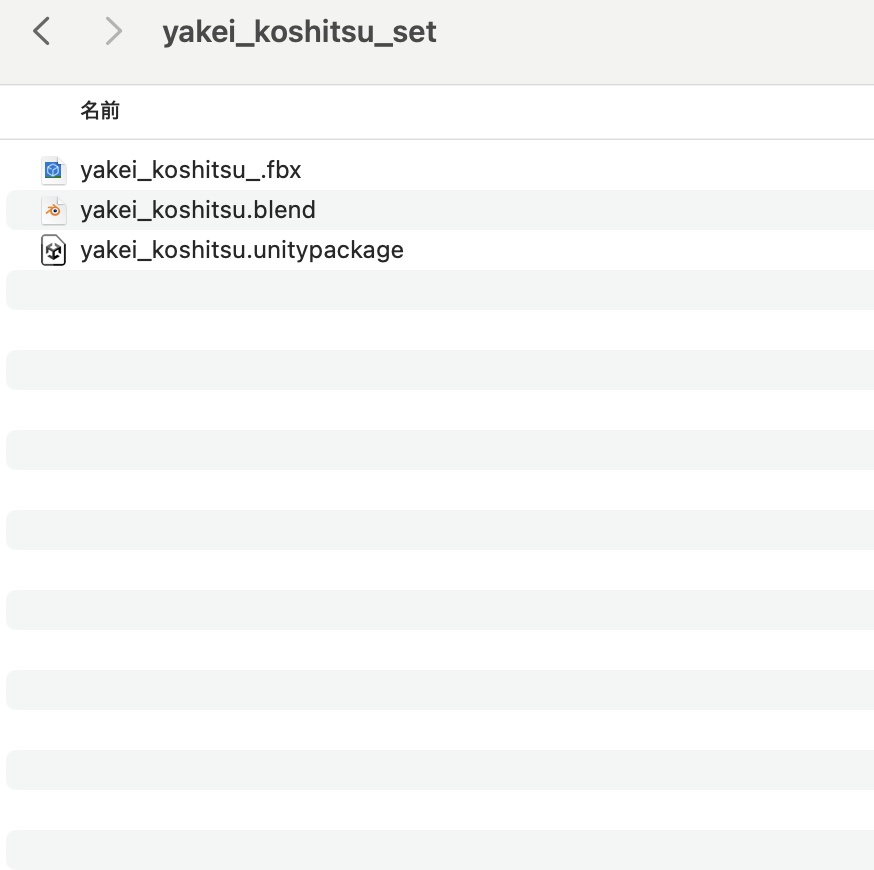This screenshot has height=870, width=874.
Task: Click the filename text yakei_koshitsu.unitypackage
Action: [x=242, y=250]
